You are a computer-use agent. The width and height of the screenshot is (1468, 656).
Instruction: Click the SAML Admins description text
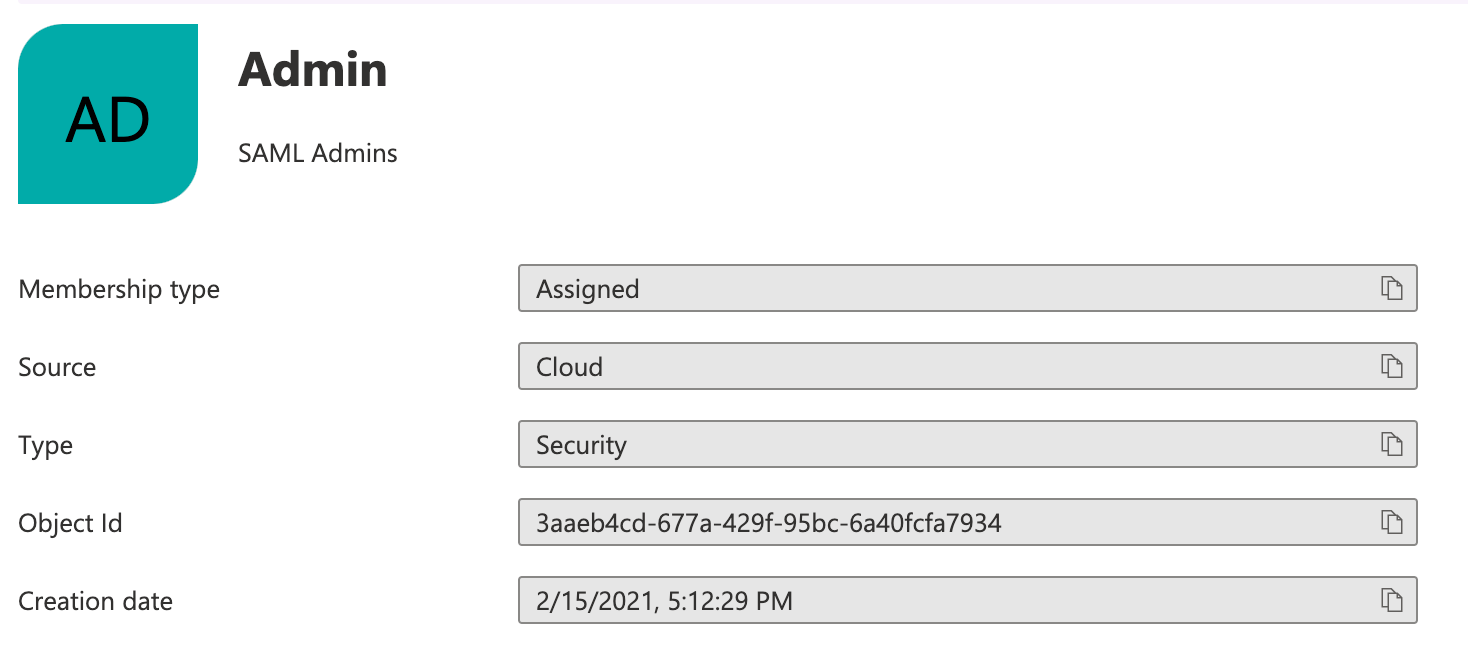318,154
